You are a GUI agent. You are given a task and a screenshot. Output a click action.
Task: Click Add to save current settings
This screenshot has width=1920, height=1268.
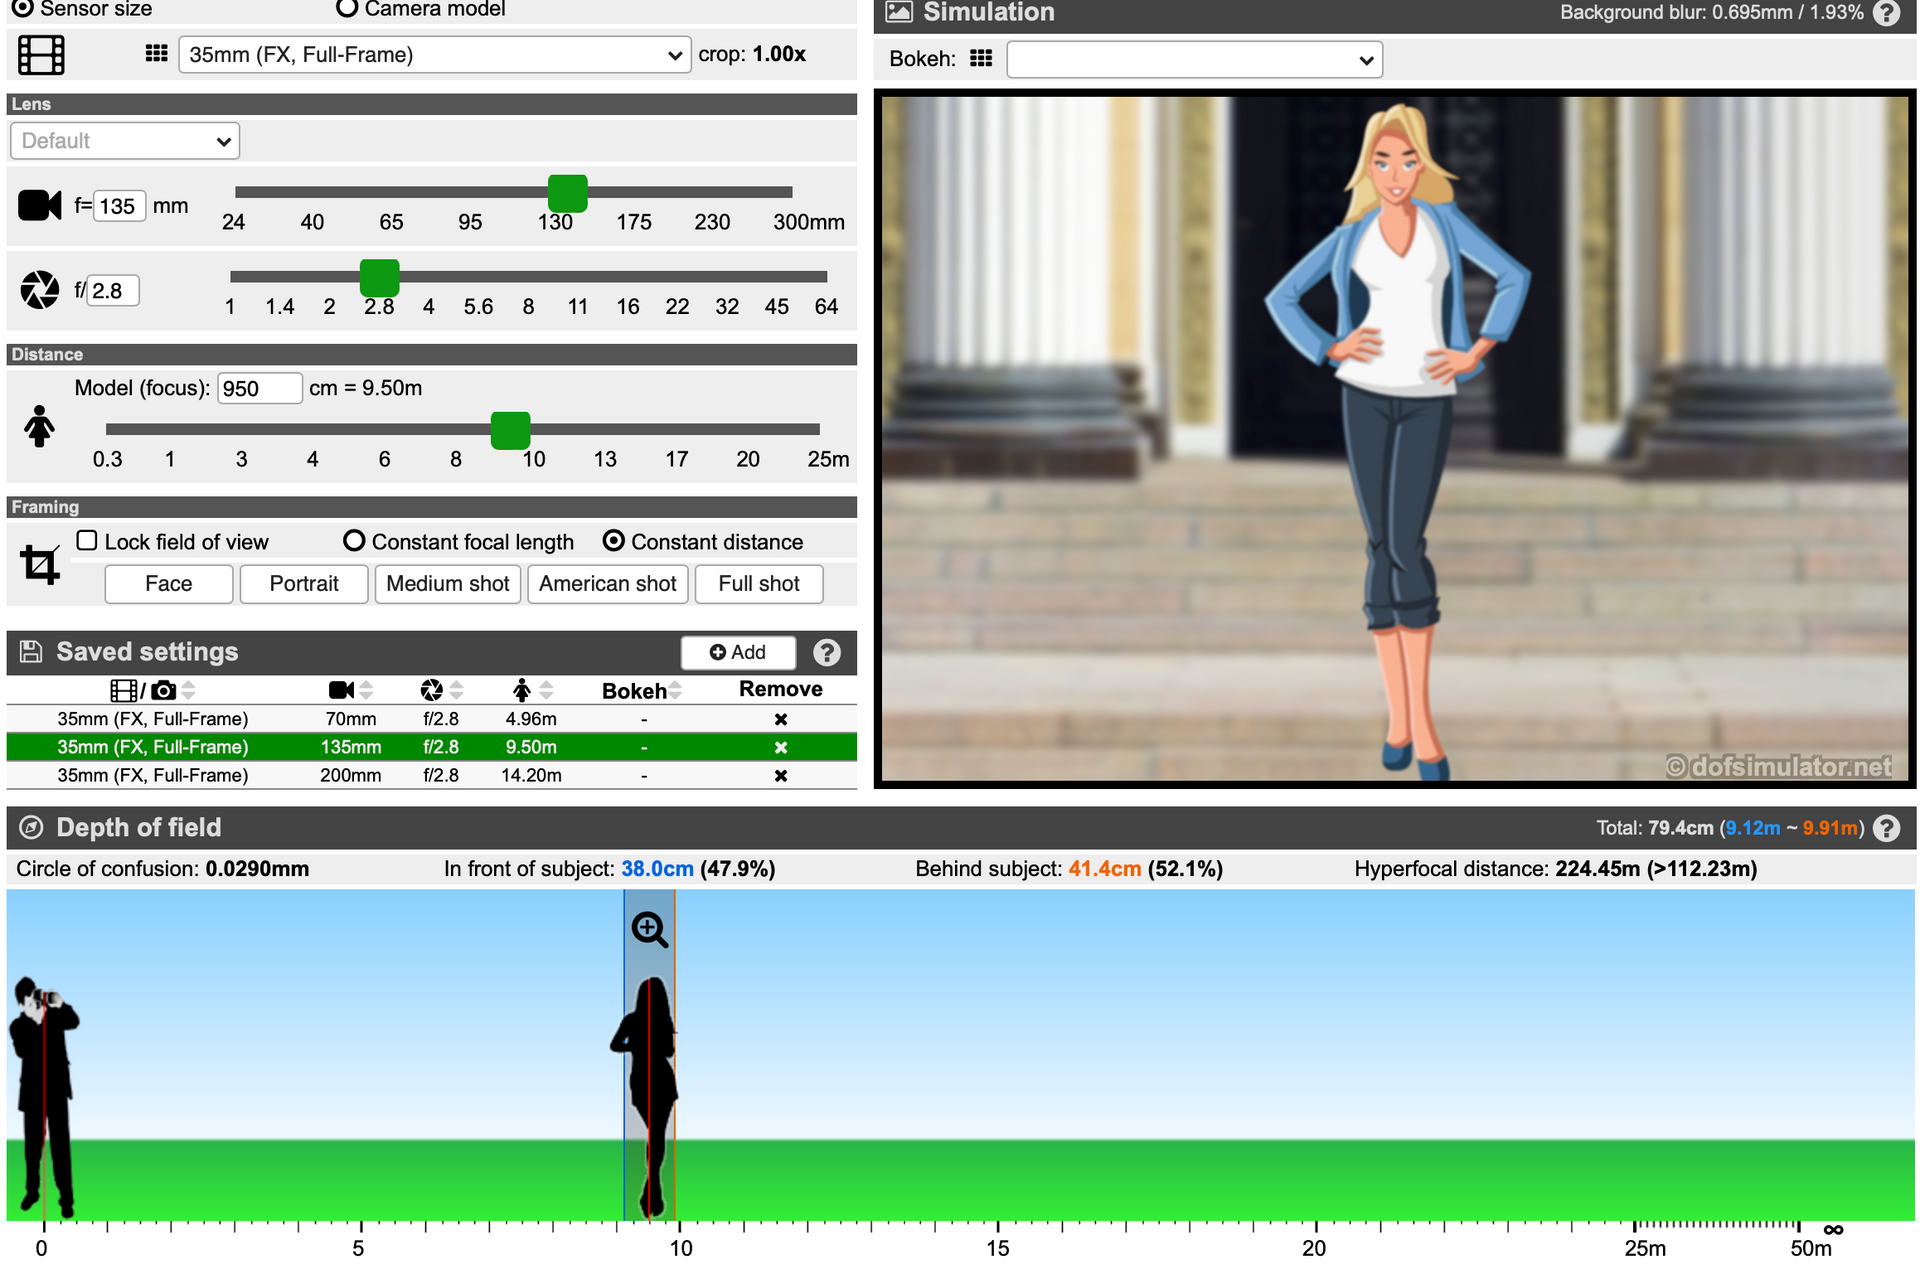738,653
